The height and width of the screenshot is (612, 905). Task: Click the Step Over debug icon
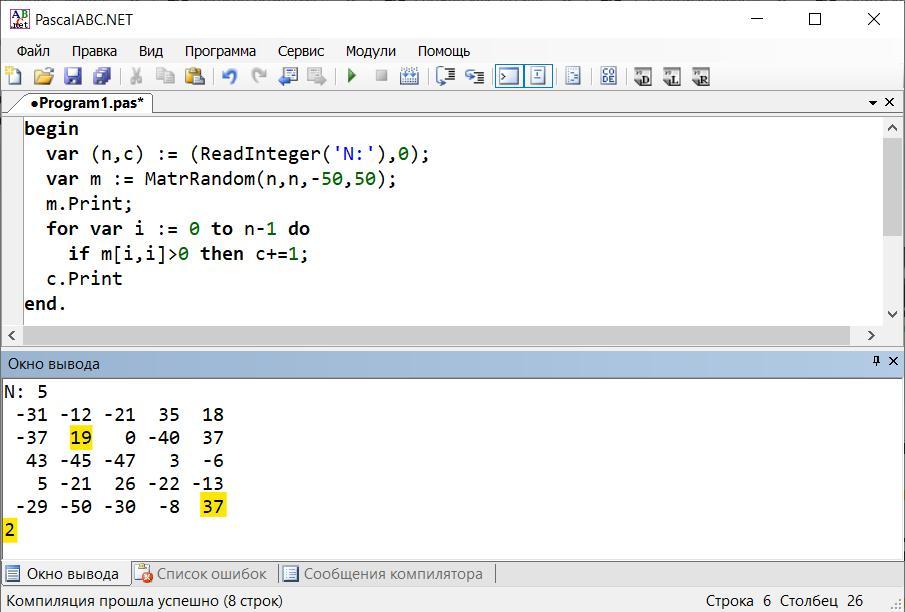tap(475, 76)
